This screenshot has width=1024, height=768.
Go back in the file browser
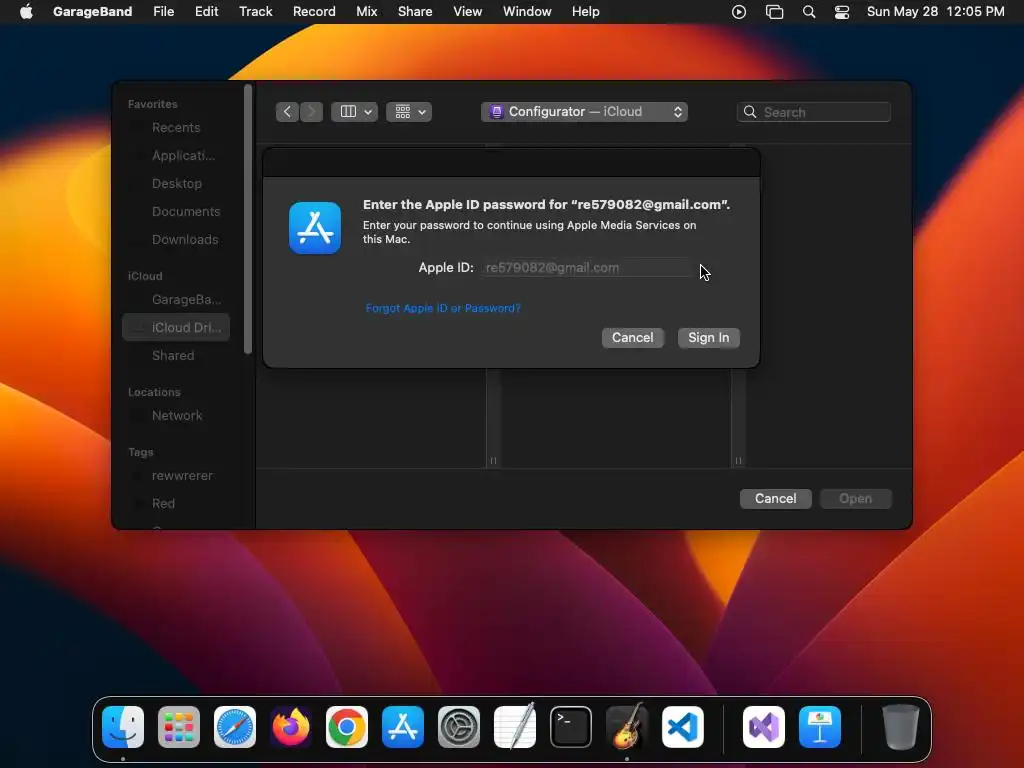(287, 112)
